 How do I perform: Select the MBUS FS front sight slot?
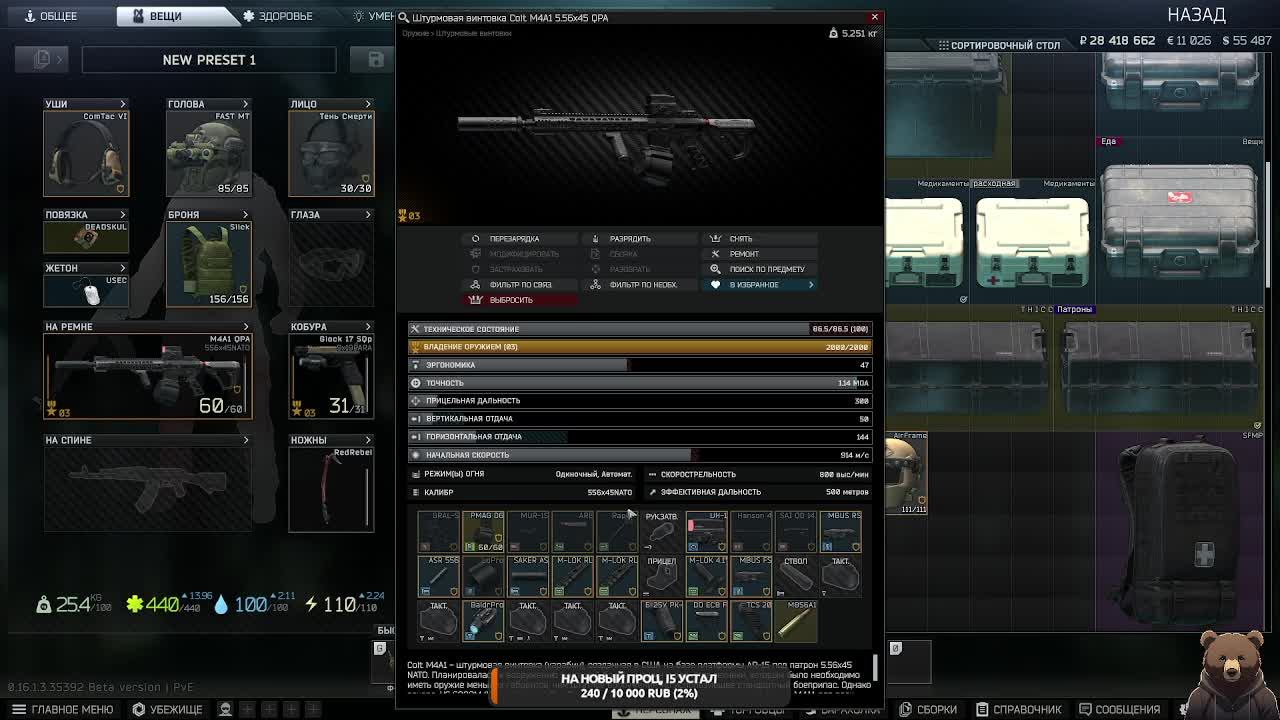click(x=751, y=577)
